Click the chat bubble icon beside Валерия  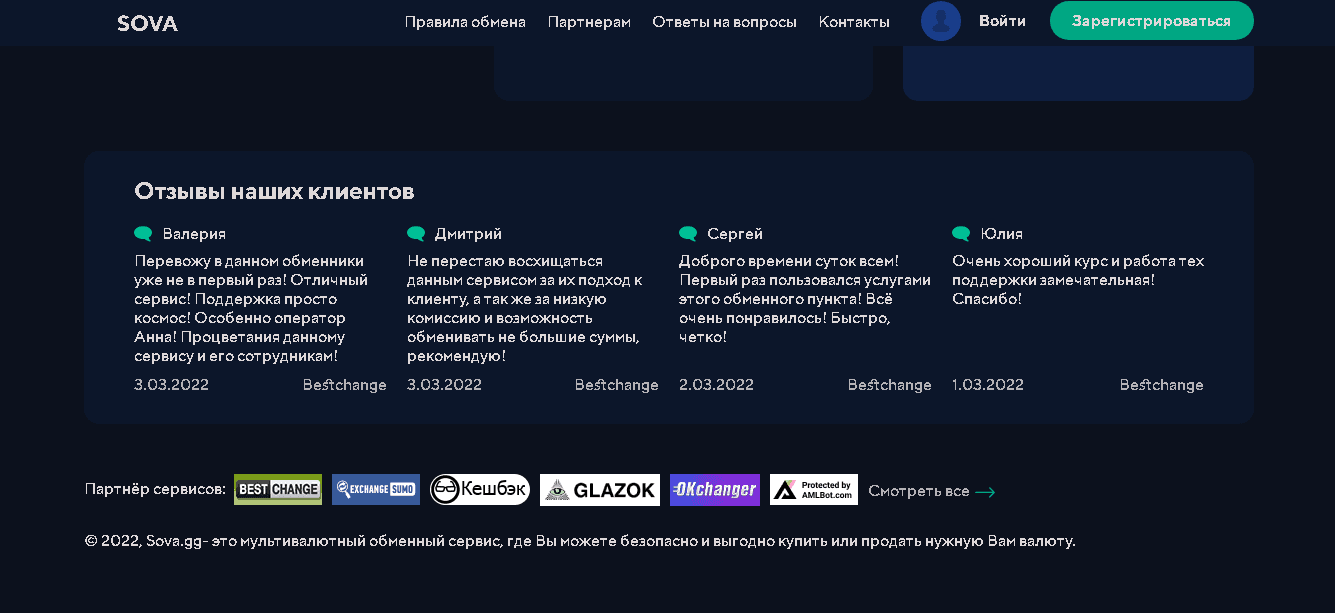pyautogui.click(x=143, y=234)
